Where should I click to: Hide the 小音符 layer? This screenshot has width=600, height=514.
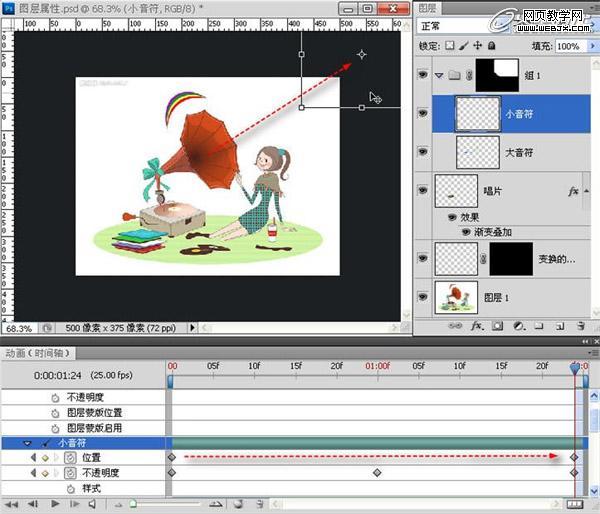coord(422,113)
